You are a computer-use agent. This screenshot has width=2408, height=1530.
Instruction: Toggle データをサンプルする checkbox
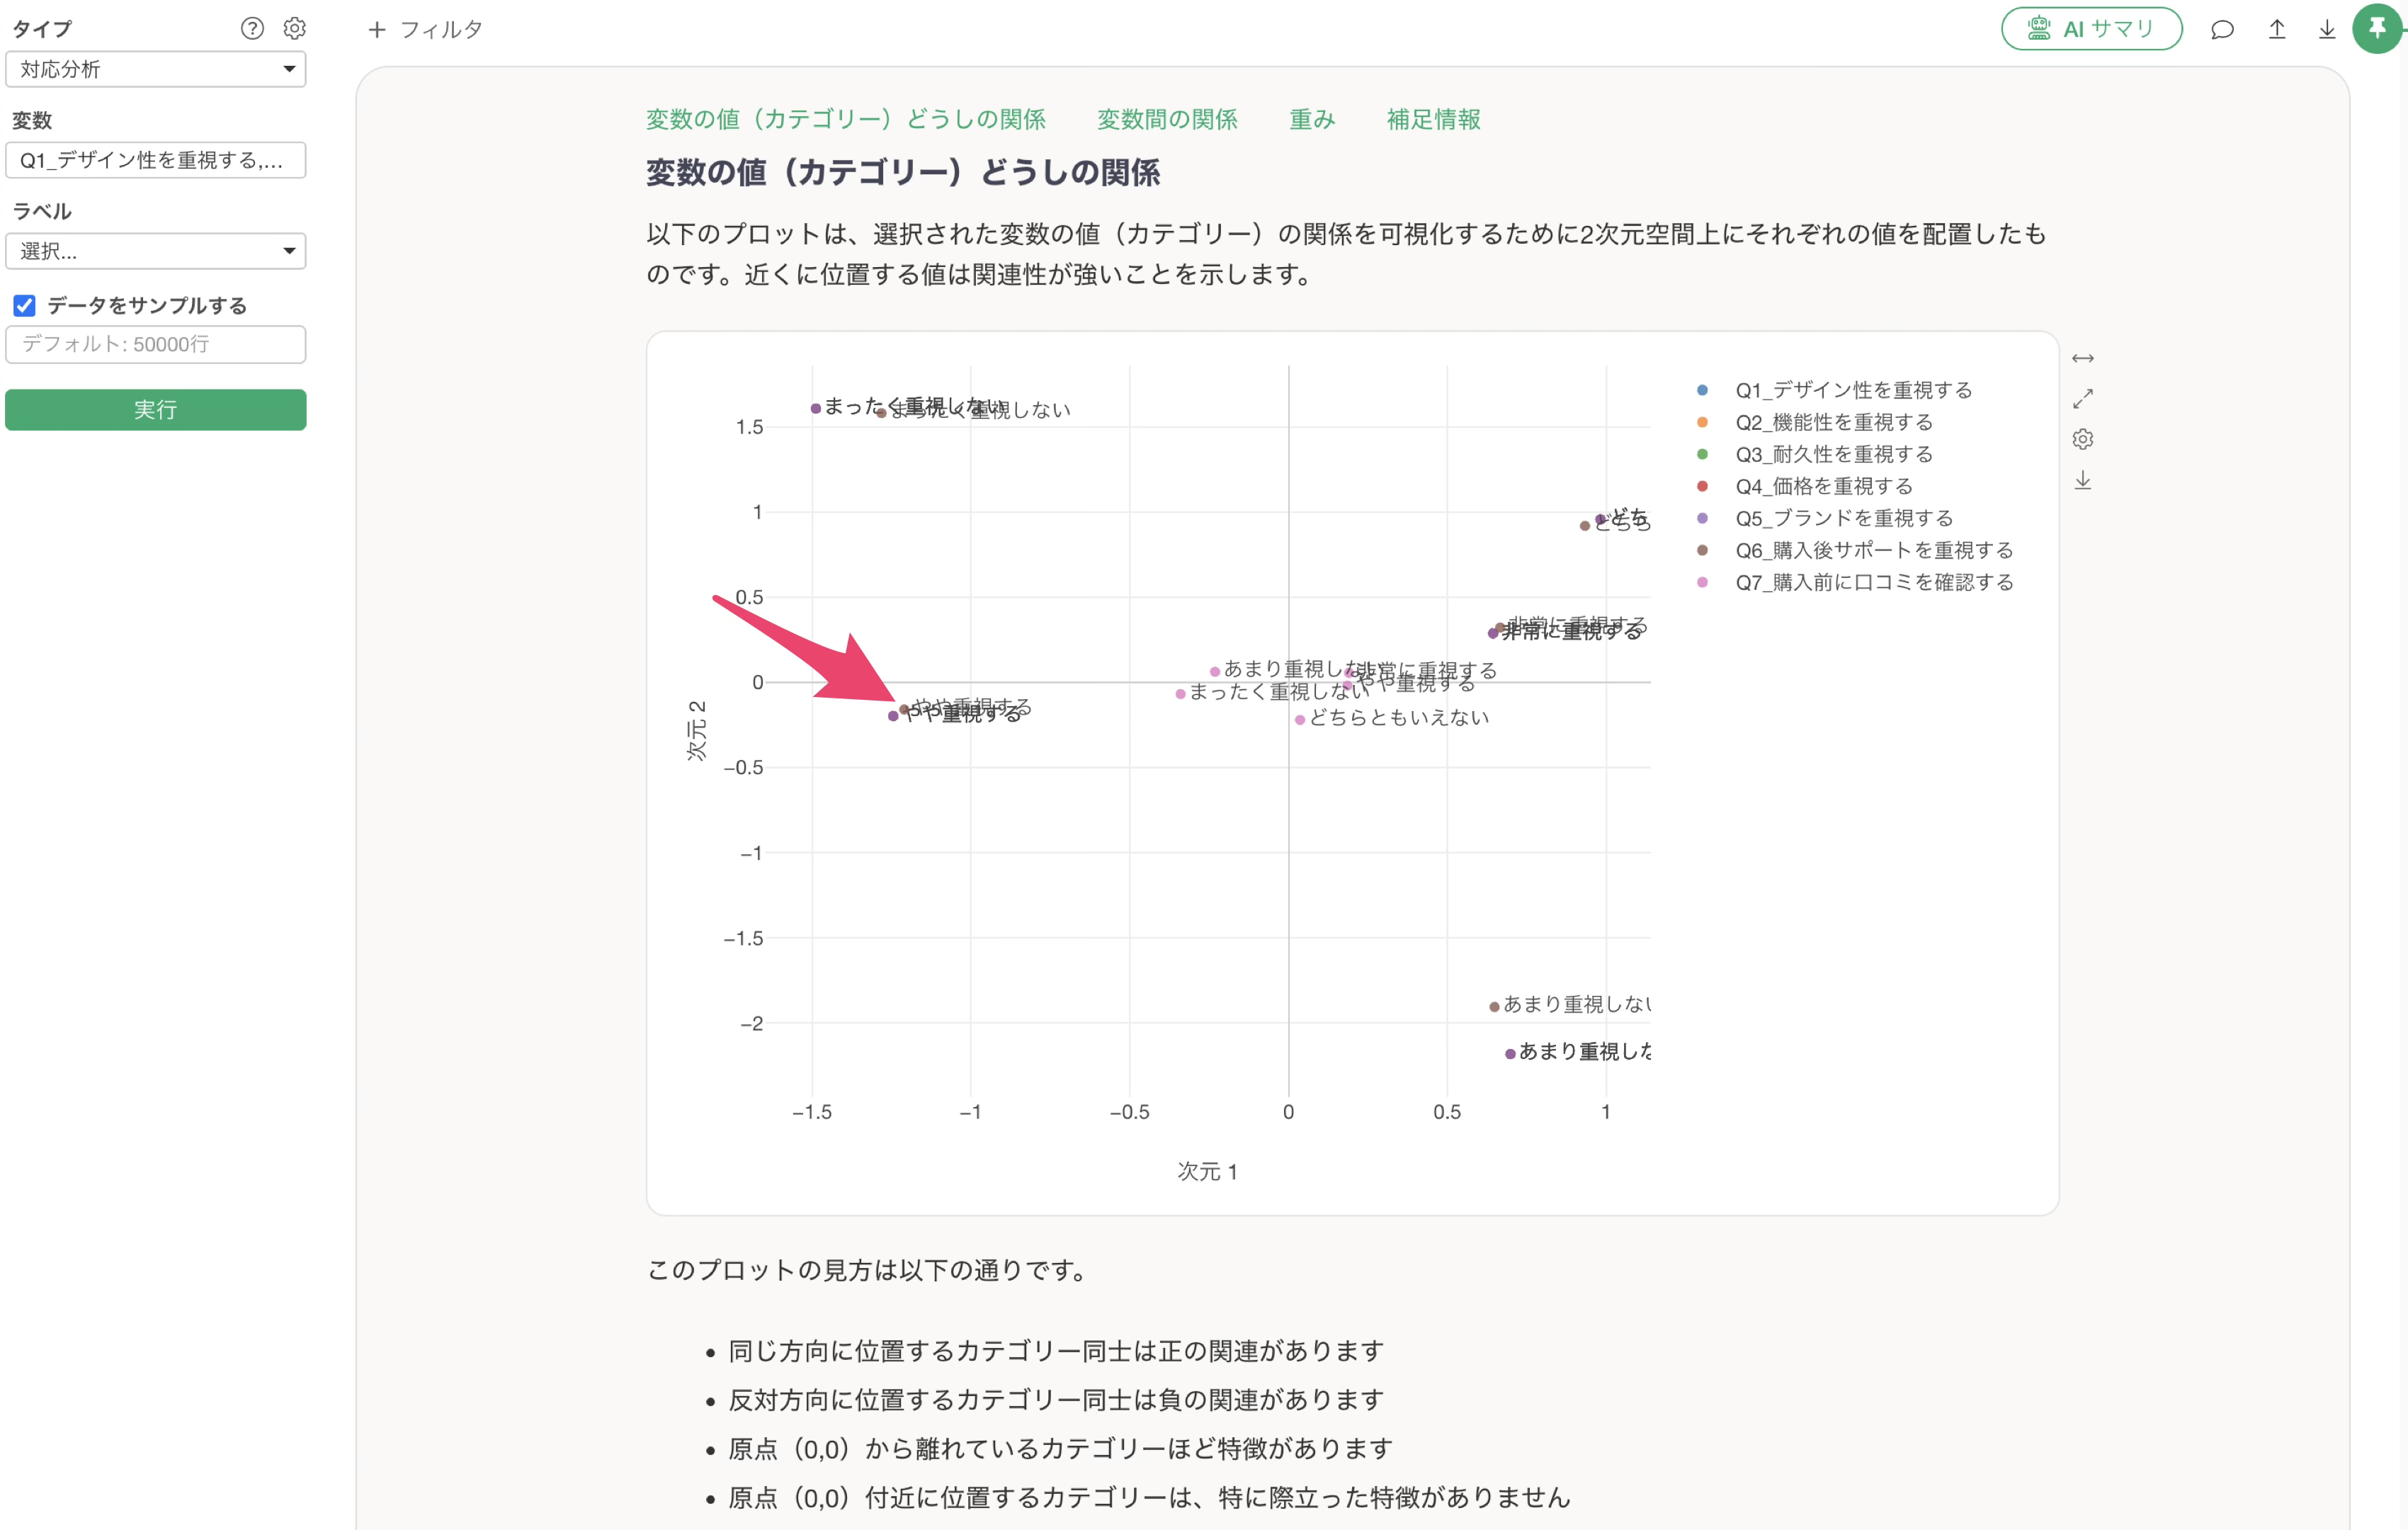coord(25,306)
